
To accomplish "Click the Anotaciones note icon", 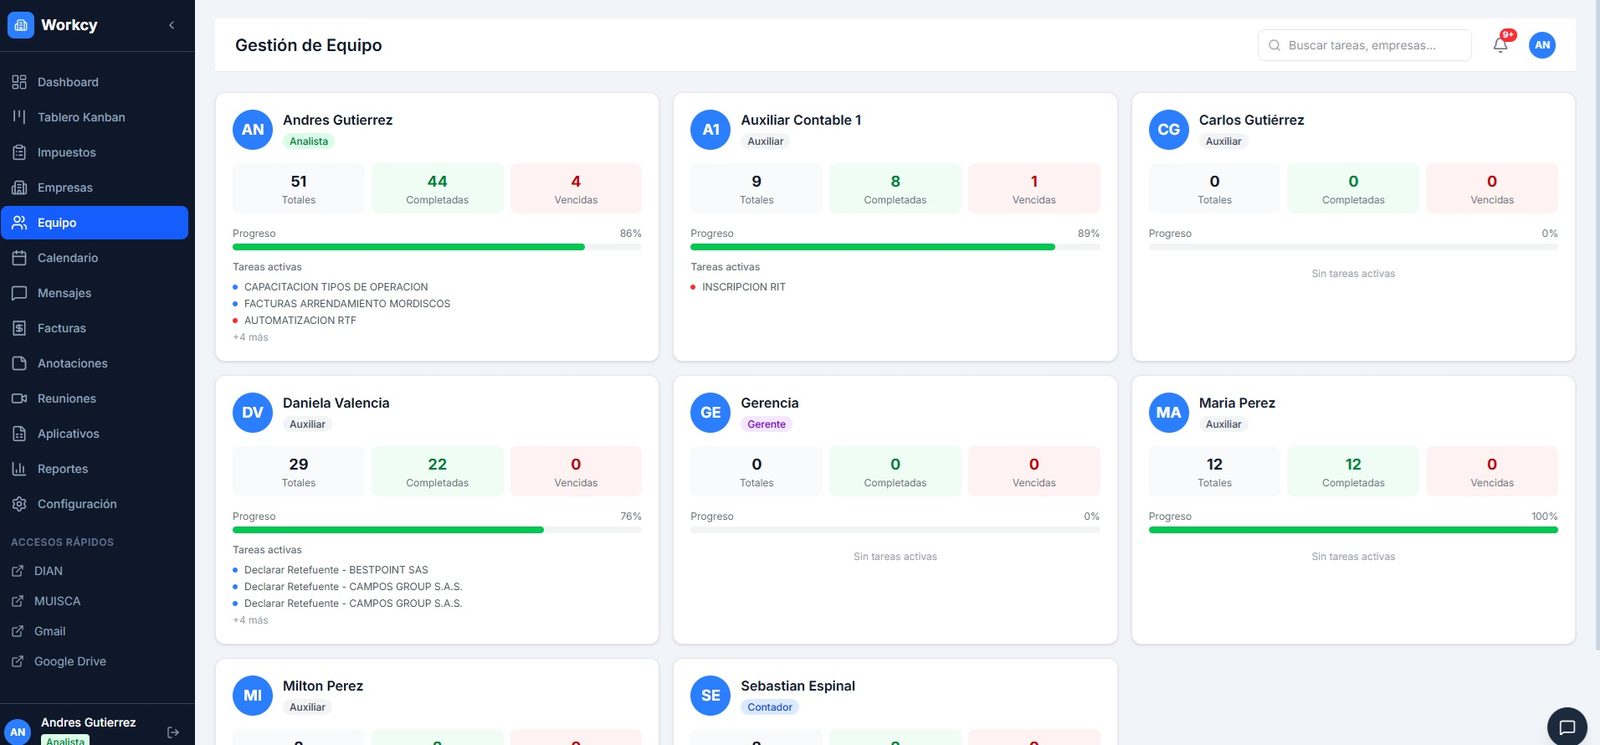I will 19,363.
